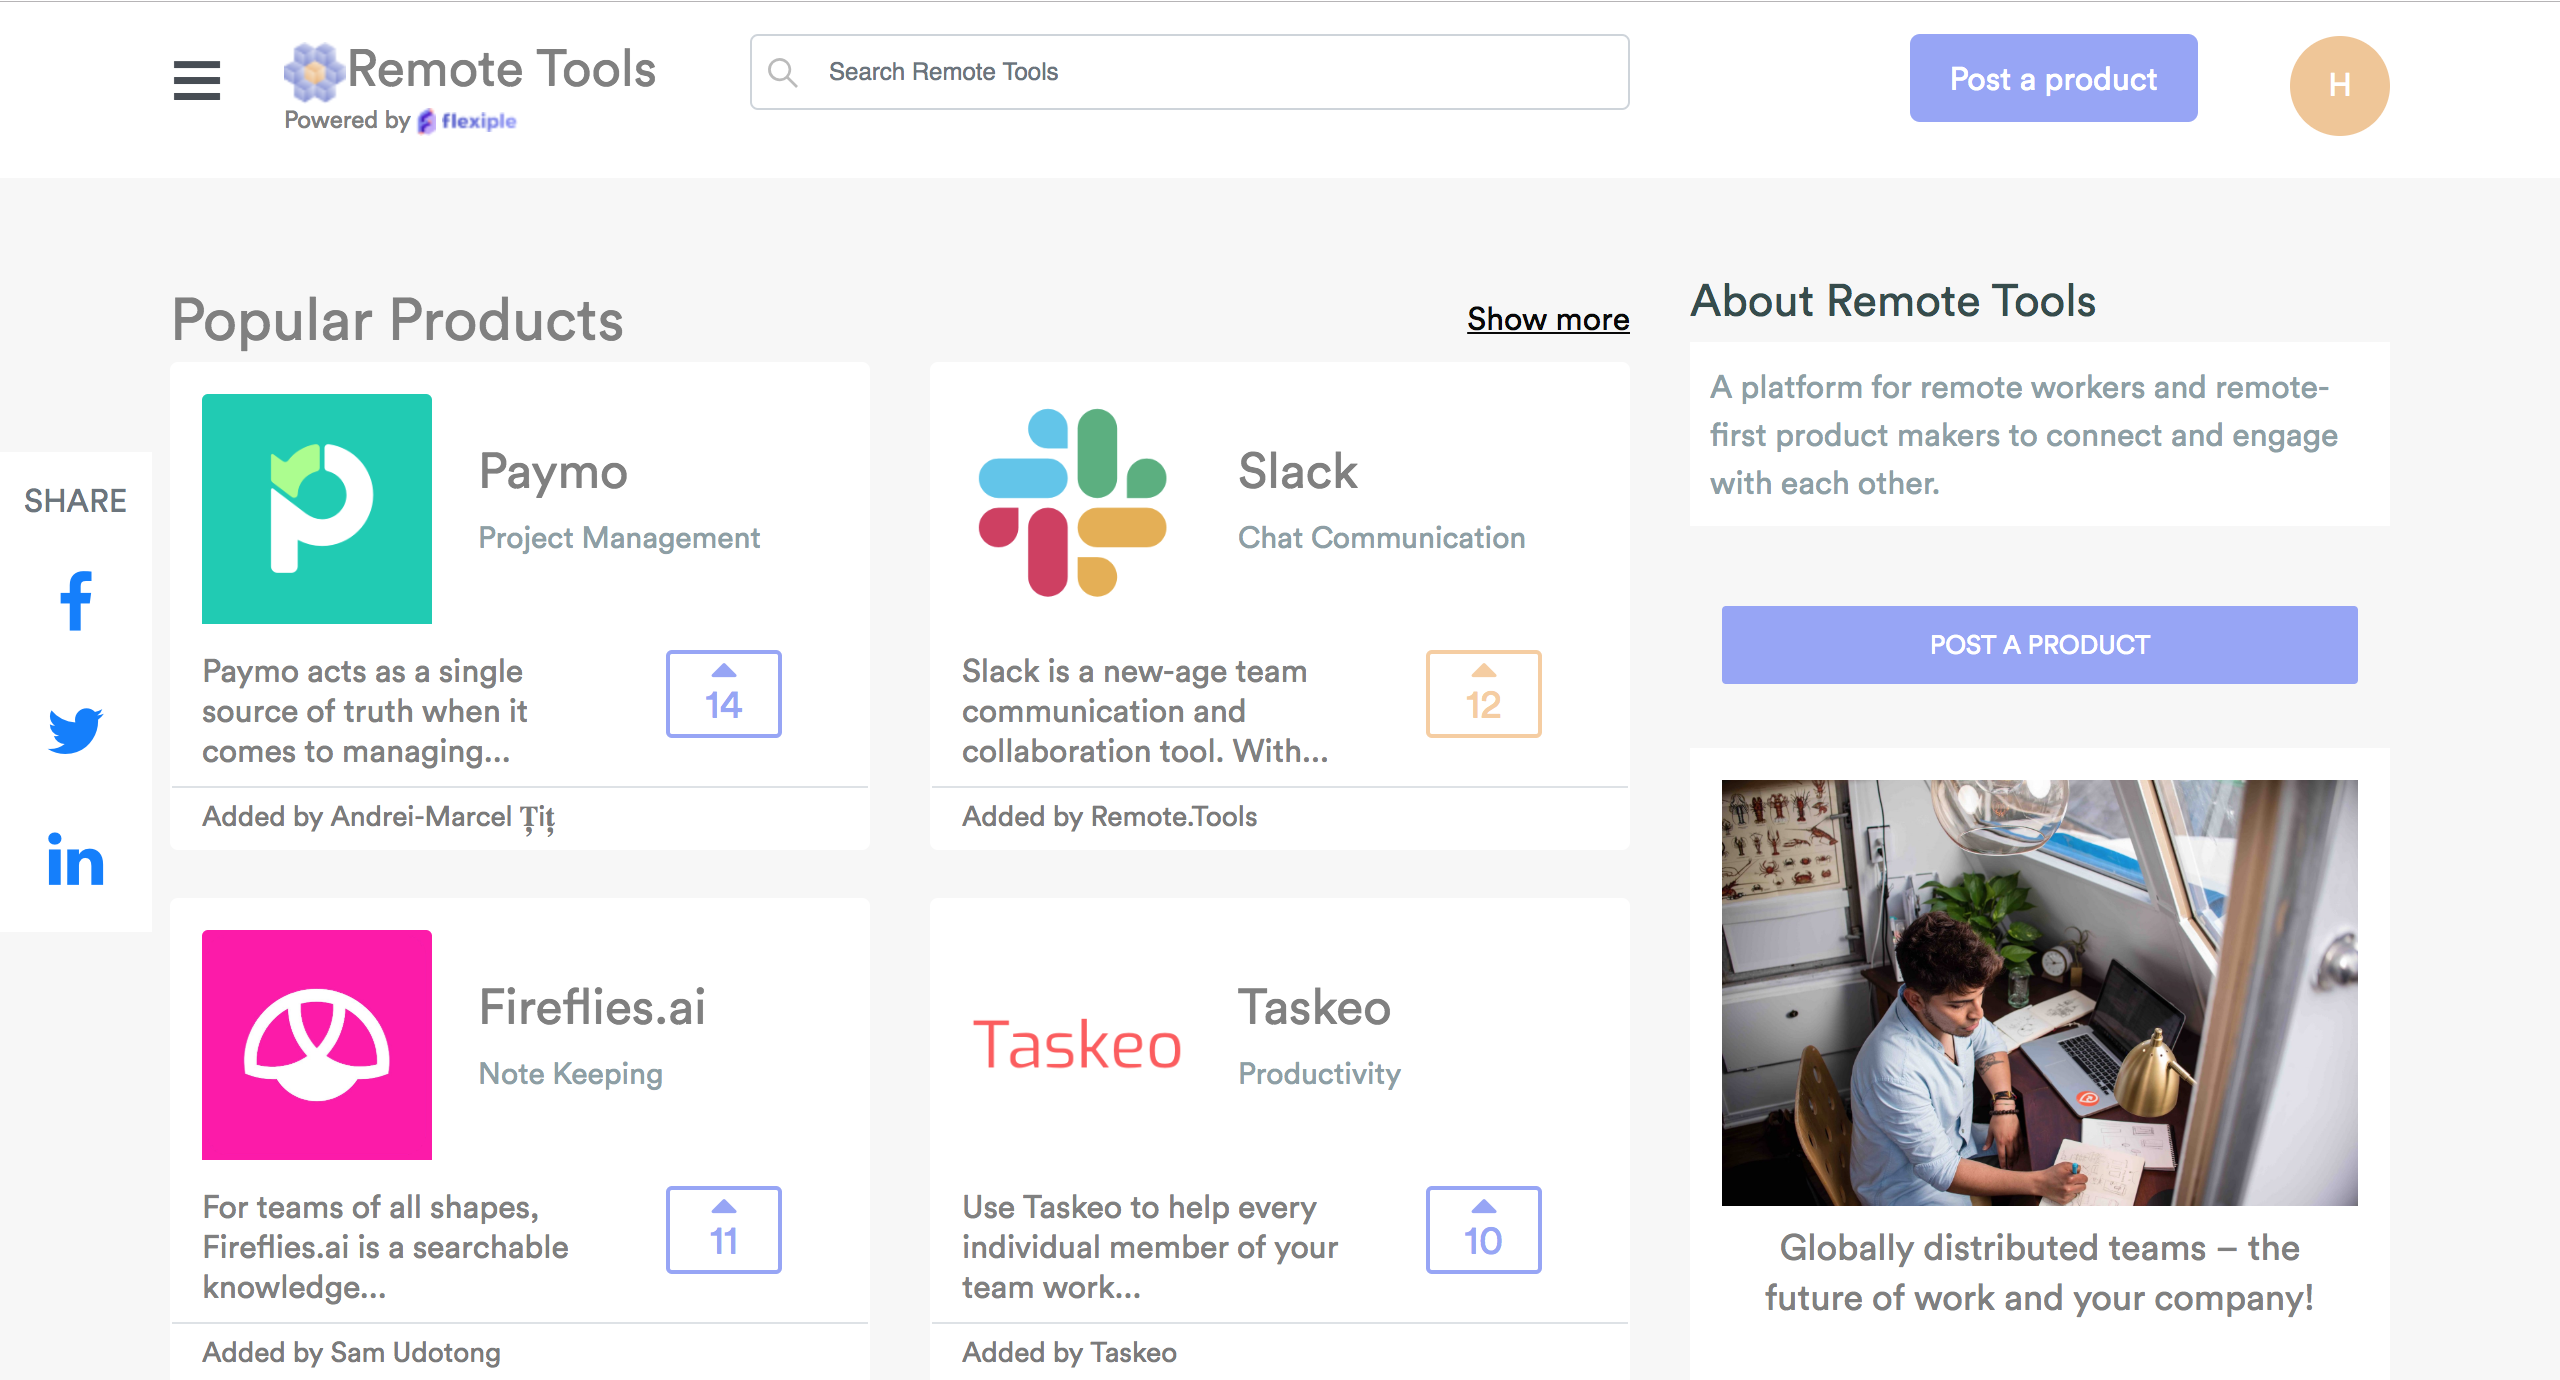Open the Fireflies.ai logo
The height and width of the screenshot is (1380, 2560).
coord(317,1045)
